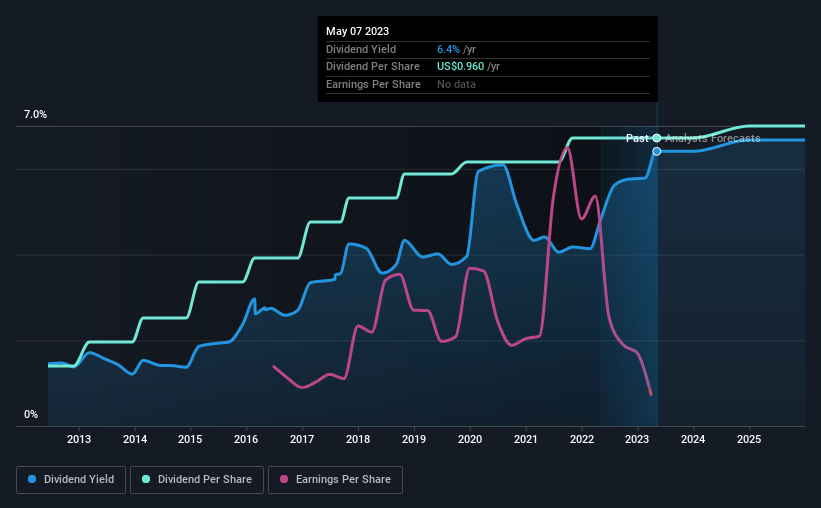Click the 2017 x-axis label
Screen dimensions: 821x508
[x=302, y=439]
